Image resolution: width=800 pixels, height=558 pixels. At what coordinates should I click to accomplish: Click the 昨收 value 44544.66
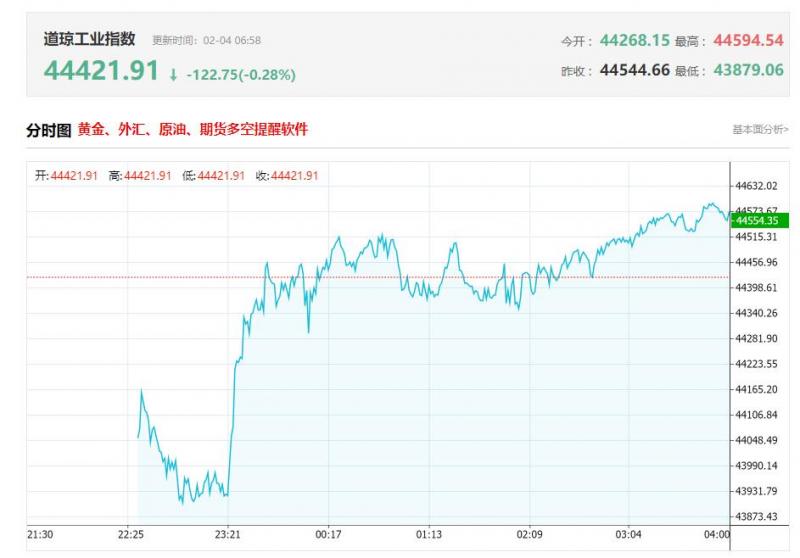coord(634,71)
